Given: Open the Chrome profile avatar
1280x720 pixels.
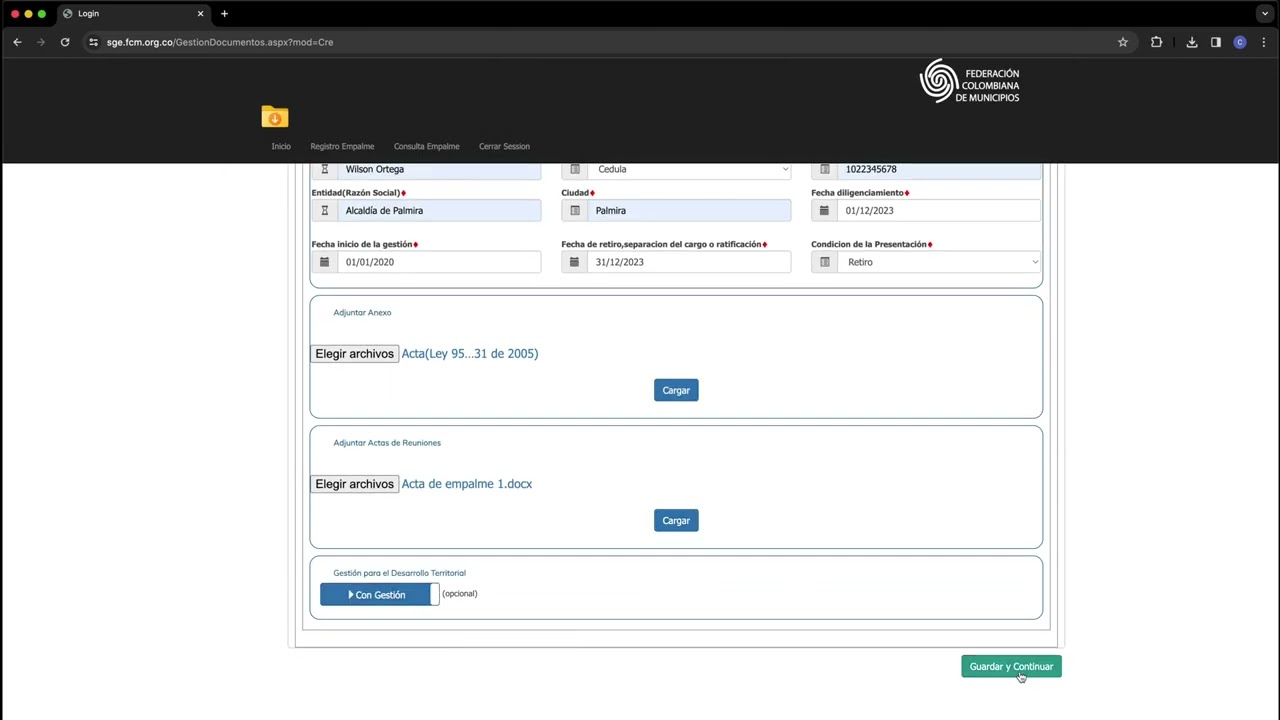Looking at the screenshot, I should pos(1240,42).
